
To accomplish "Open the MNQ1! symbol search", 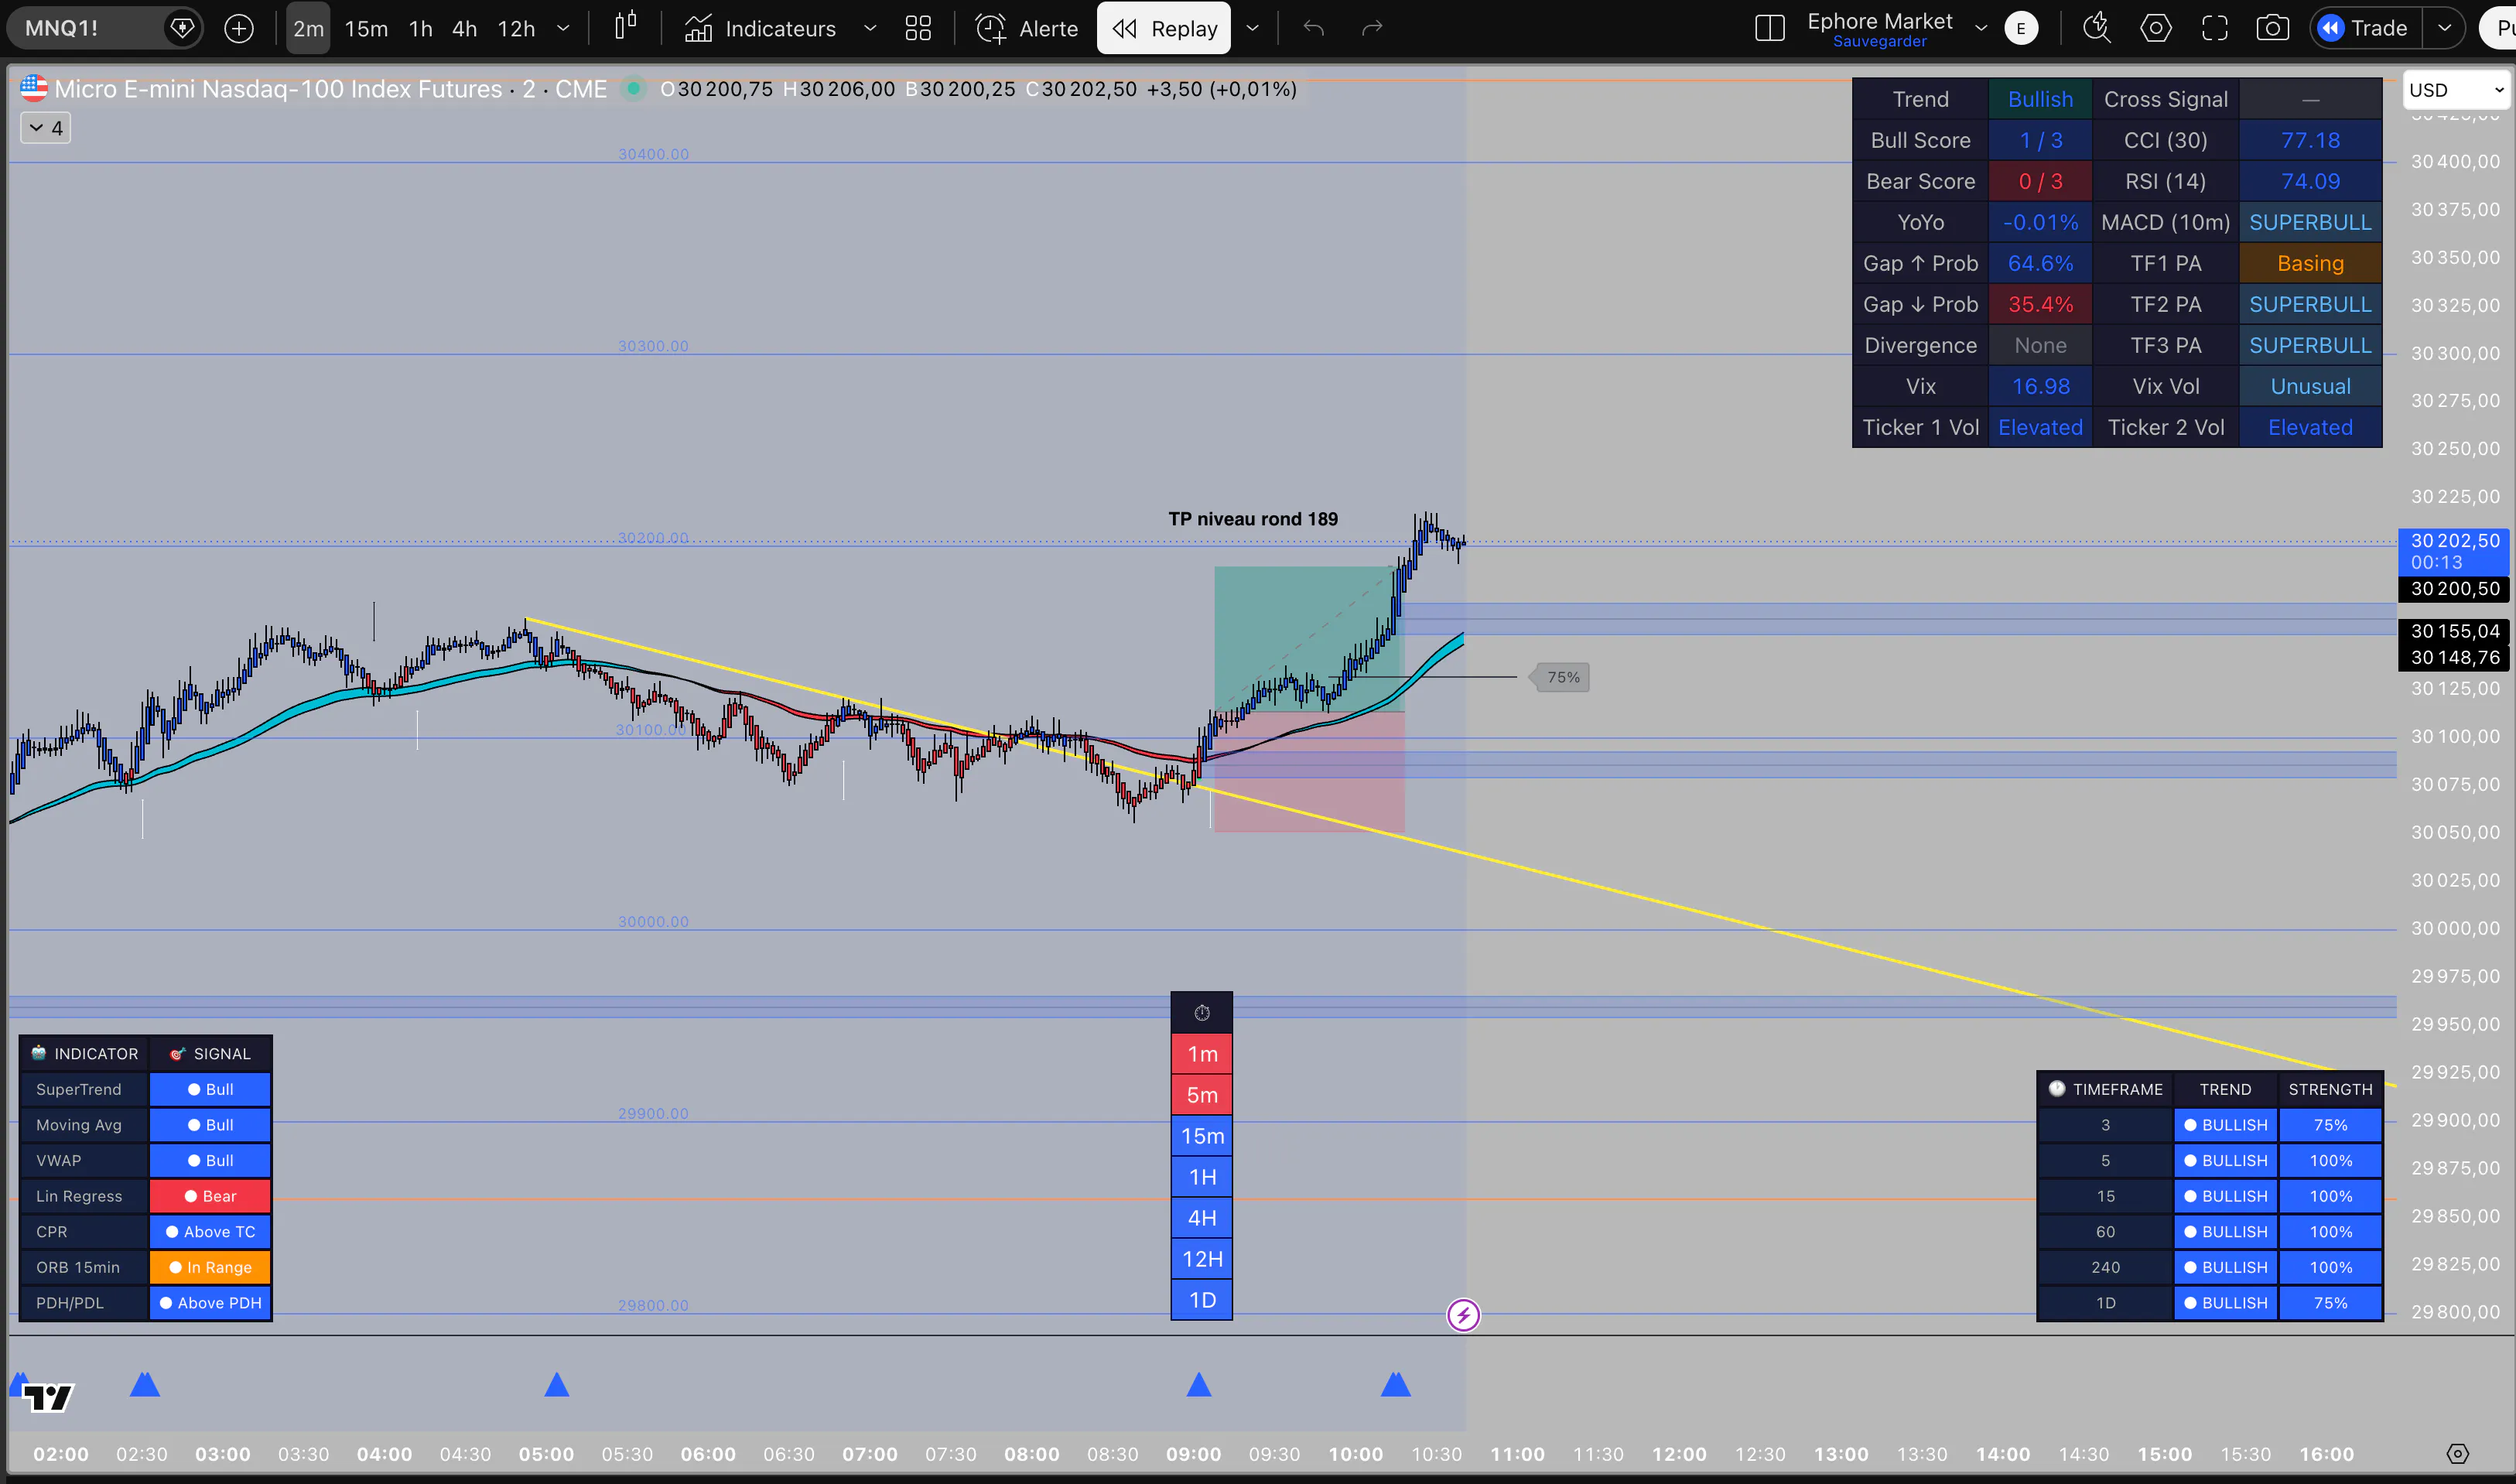I will point(85,28).
